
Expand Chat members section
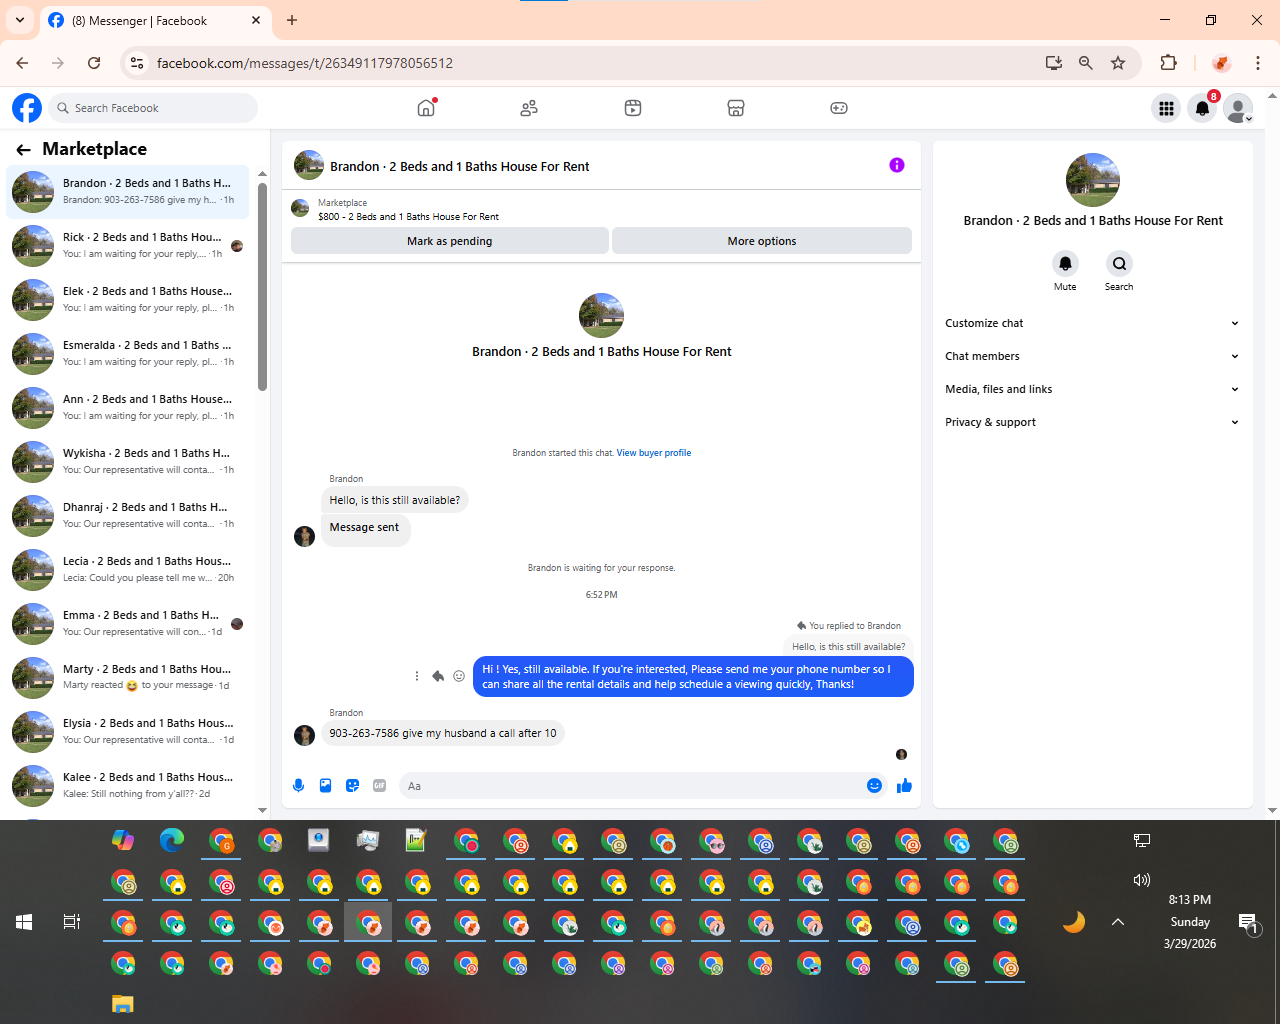click(x=1092, y=356)
